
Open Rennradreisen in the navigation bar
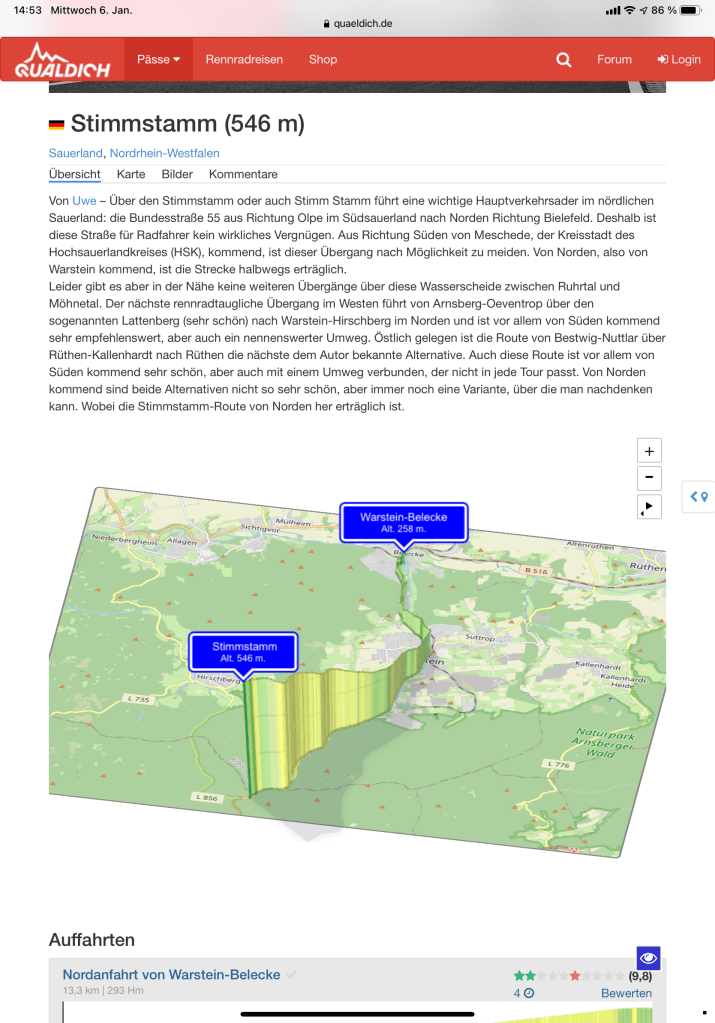[x=244, y=60]
